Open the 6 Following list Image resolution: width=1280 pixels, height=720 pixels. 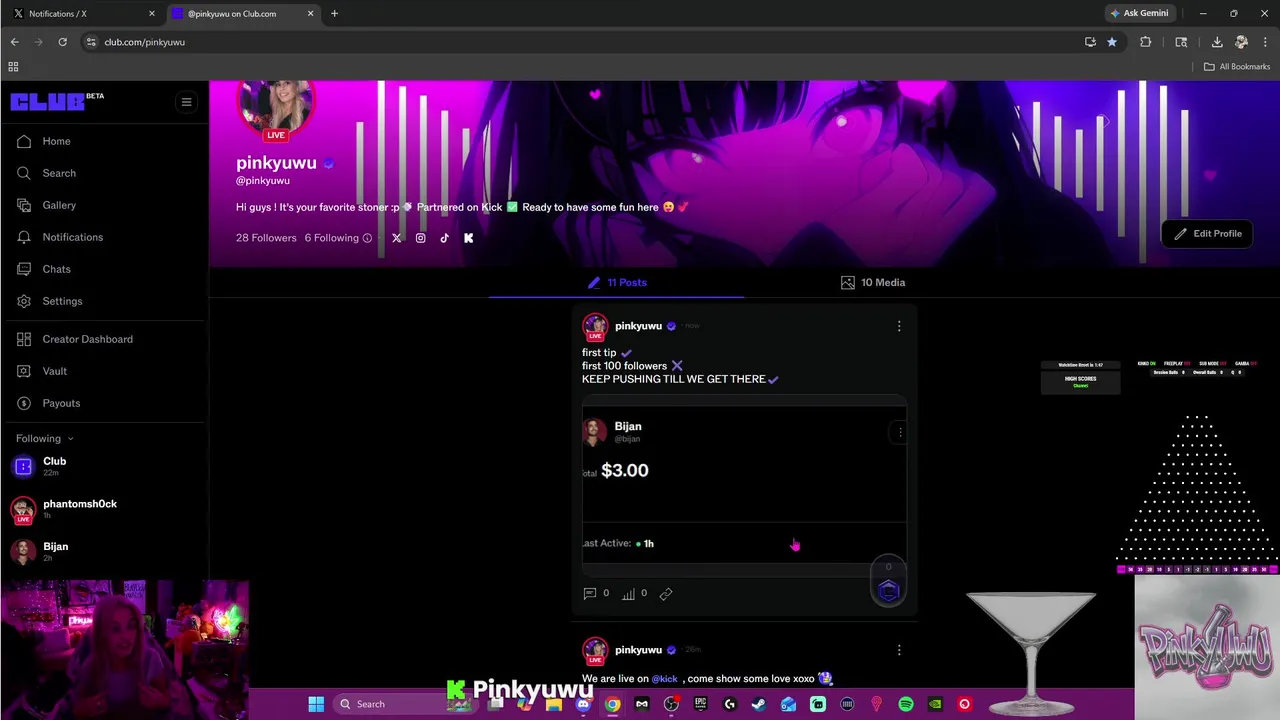[331, 238]
